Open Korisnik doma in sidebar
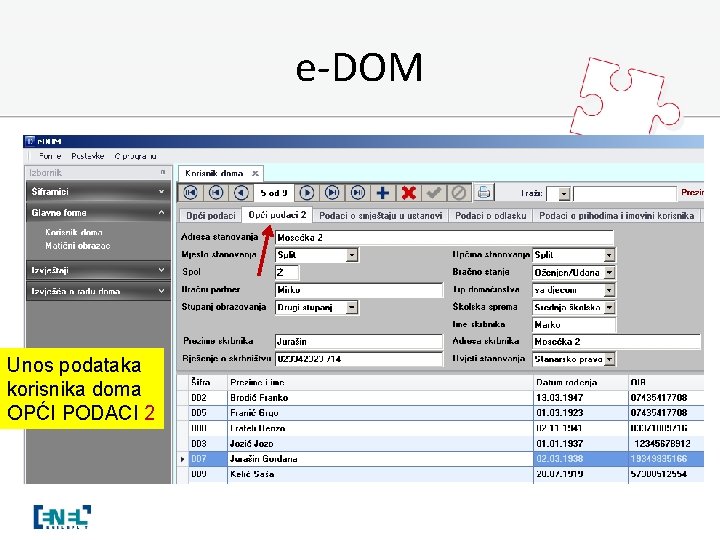 (x=73, y=232)
